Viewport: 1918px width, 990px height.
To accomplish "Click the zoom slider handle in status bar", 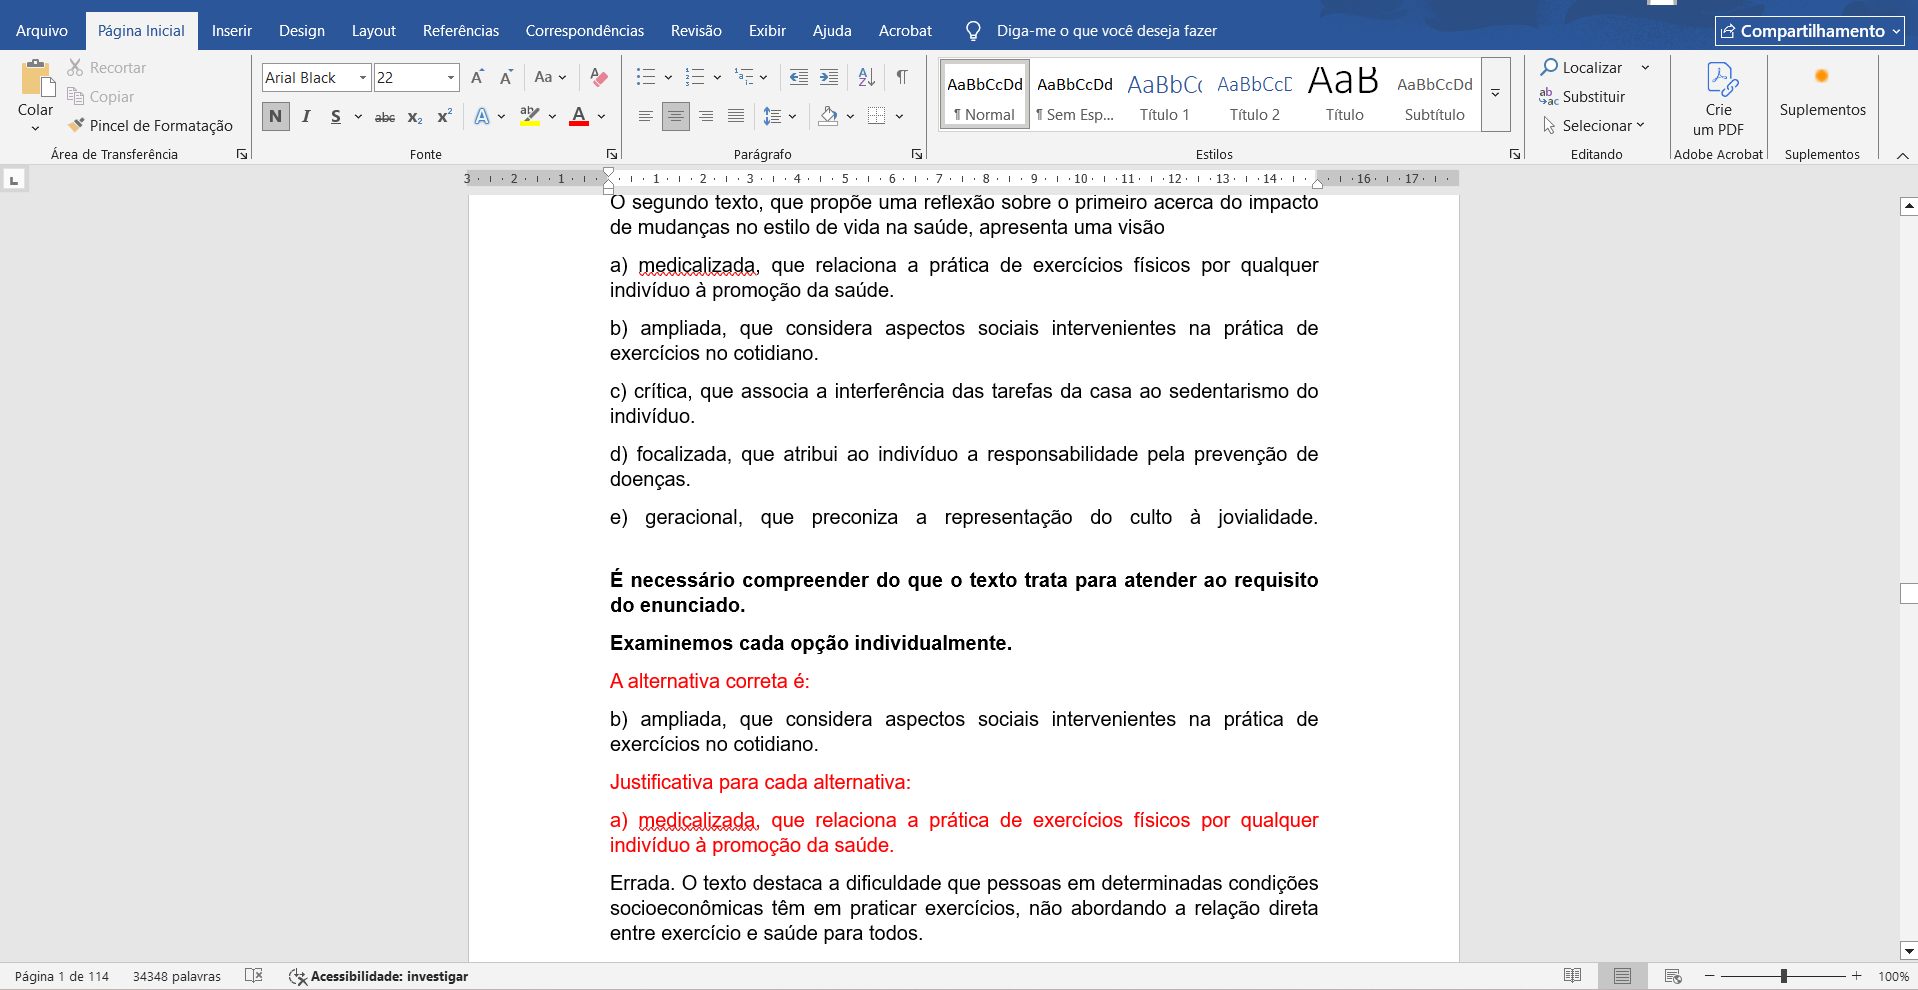I will 1783,976.
